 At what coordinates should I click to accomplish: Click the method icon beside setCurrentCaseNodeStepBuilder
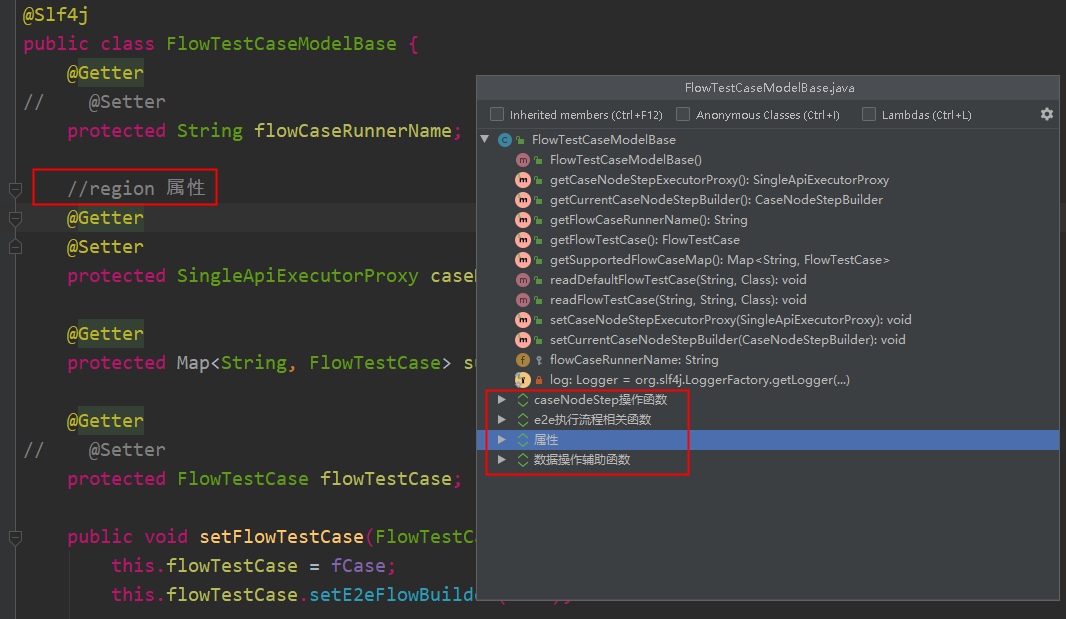point(522,339)
